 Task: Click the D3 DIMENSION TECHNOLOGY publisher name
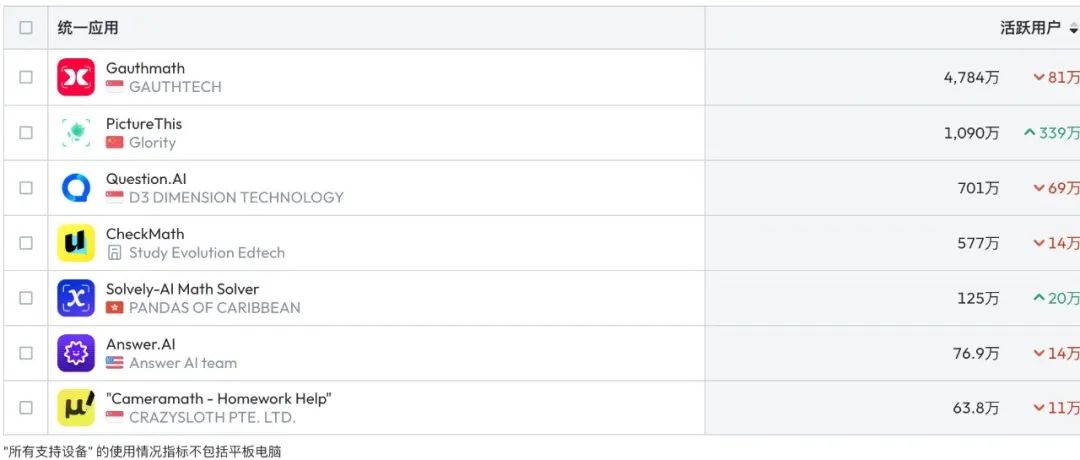click(236, 198)
